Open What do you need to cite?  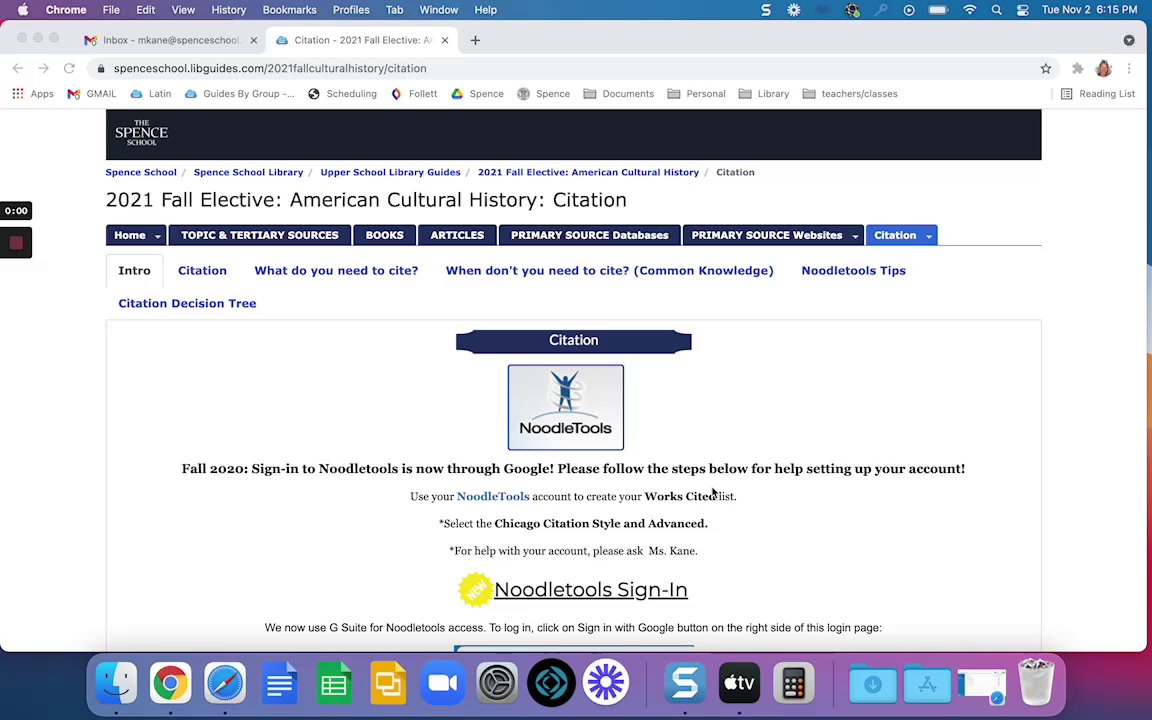pos(336,270)
